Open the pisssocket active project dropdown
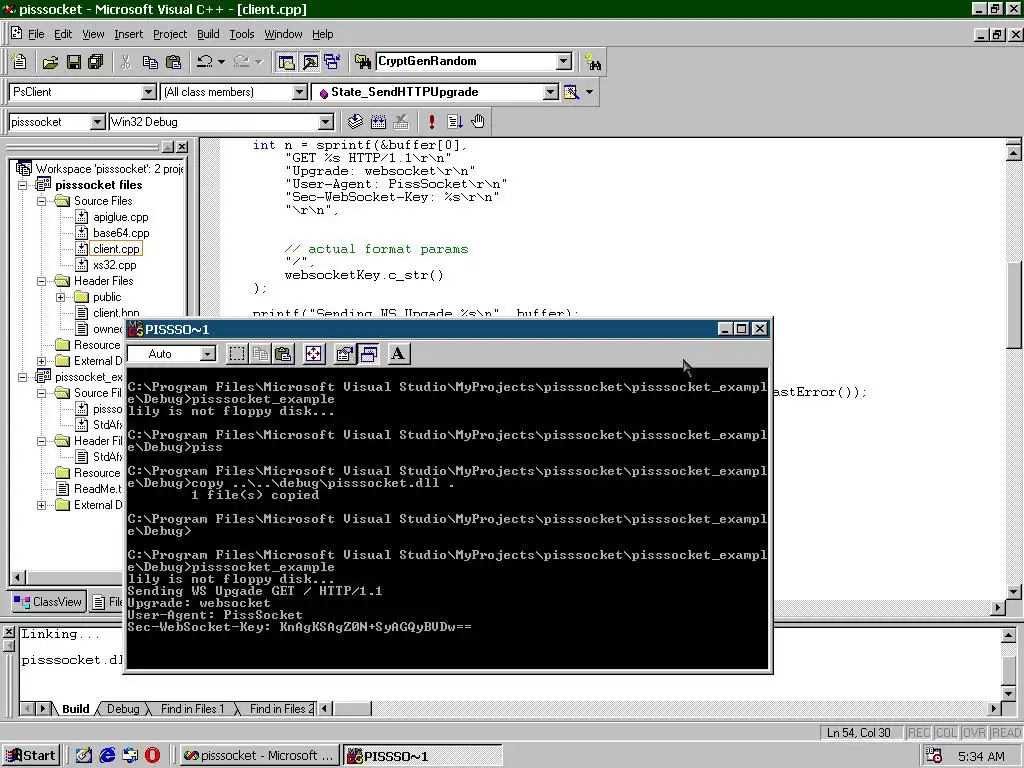The image size is (1024, 768). pyautogui.click(x=97, y=121)
